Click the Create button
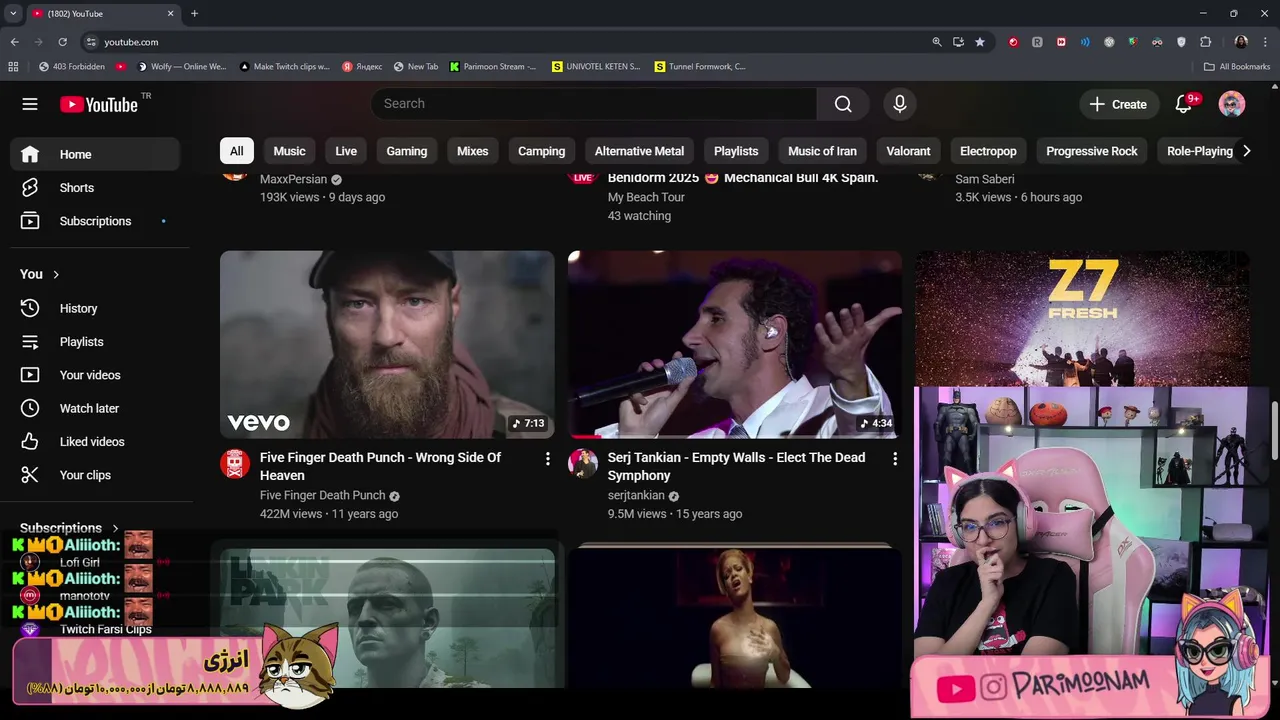This screenshot has width=1280, height=720. click(1118, 104)
